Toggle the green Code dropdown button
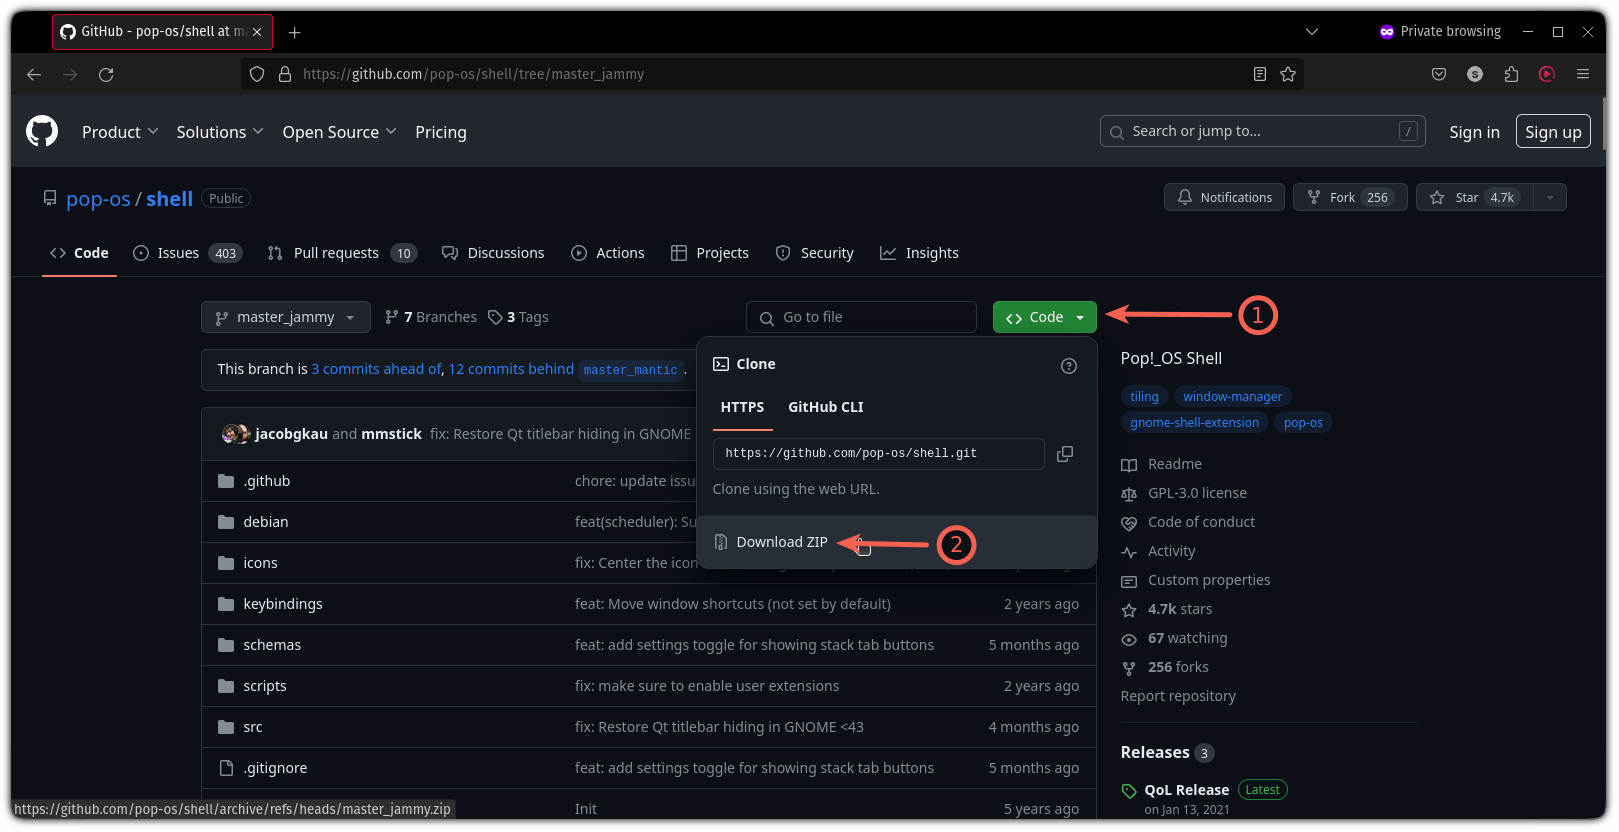 pyautogui.click(x=1044, y=317)
